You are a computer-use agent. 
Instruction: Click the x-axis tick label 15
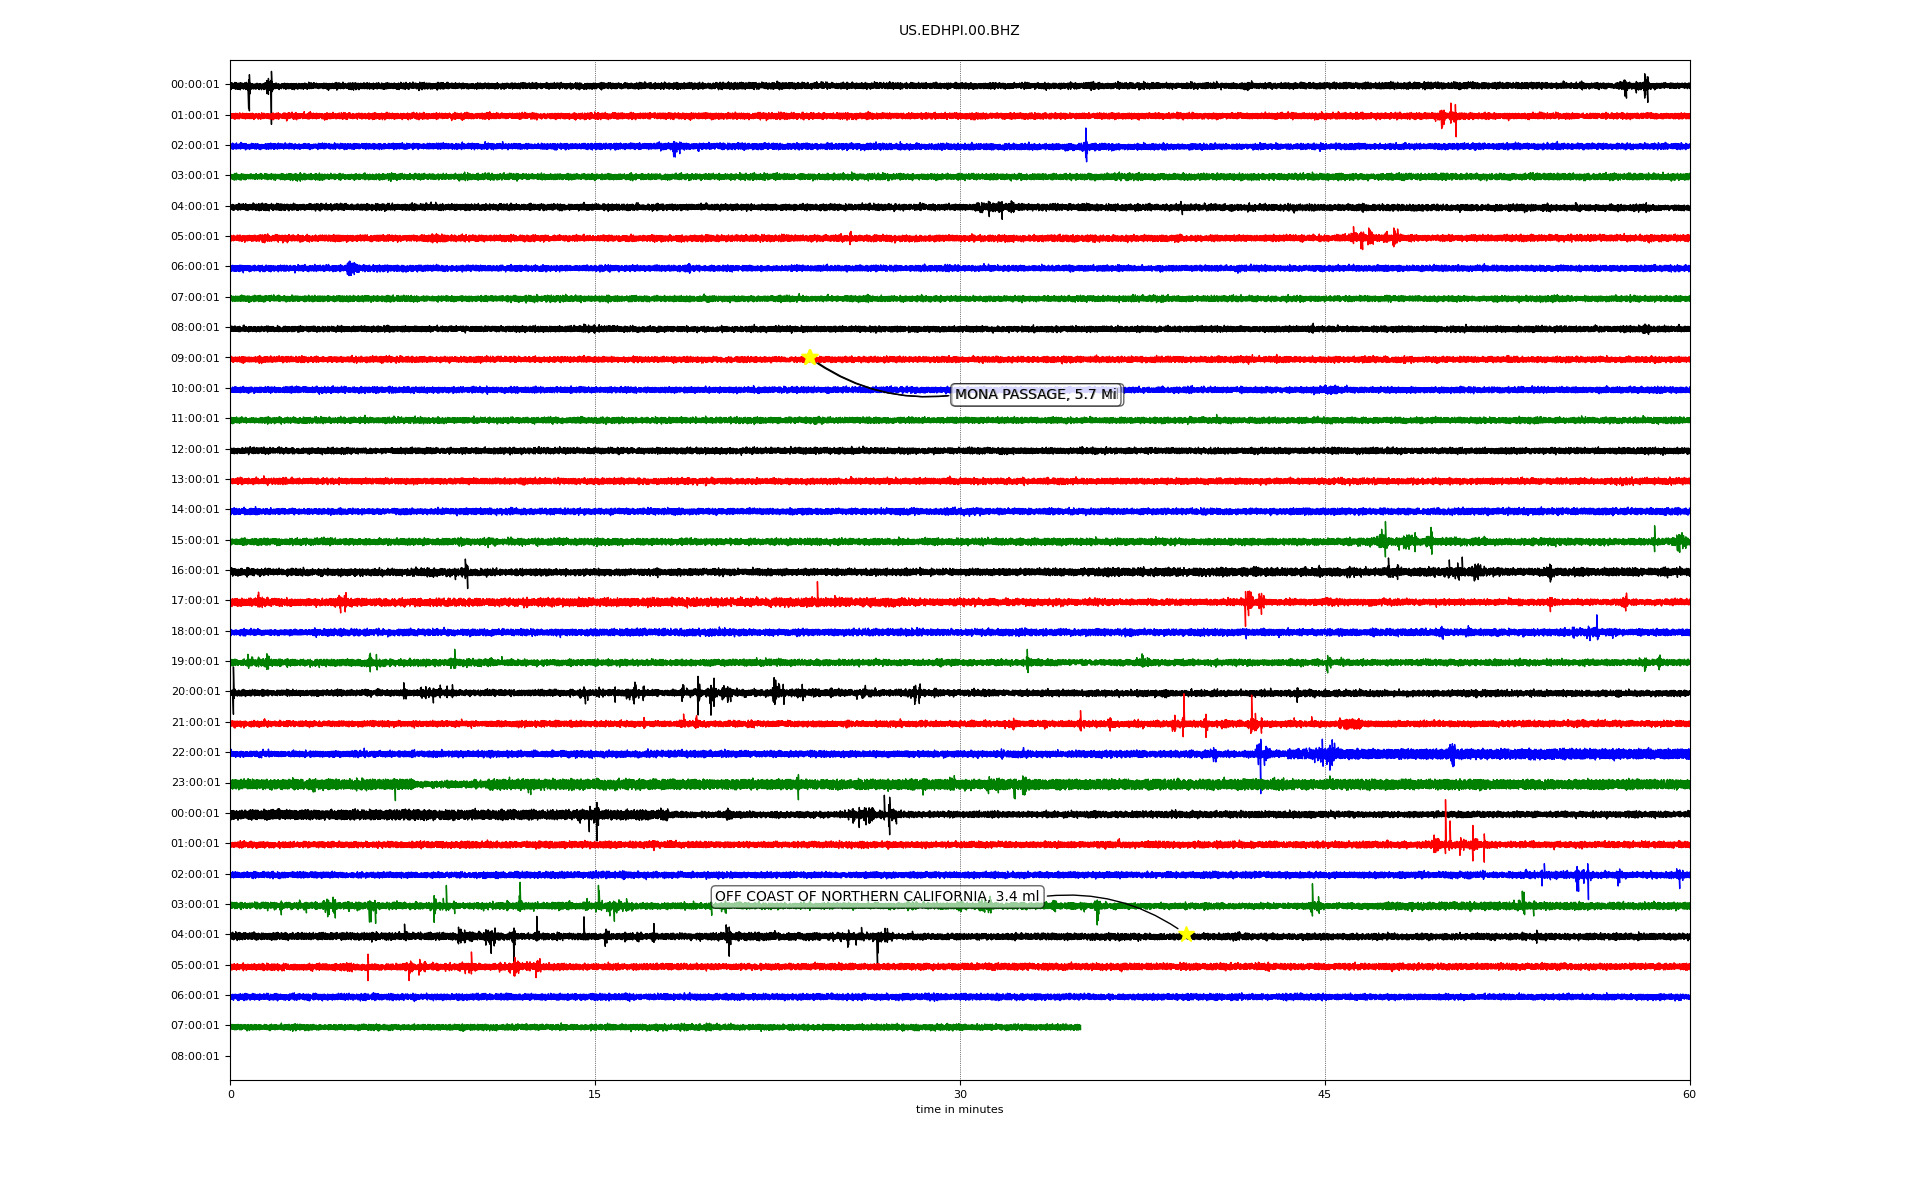595,1095
